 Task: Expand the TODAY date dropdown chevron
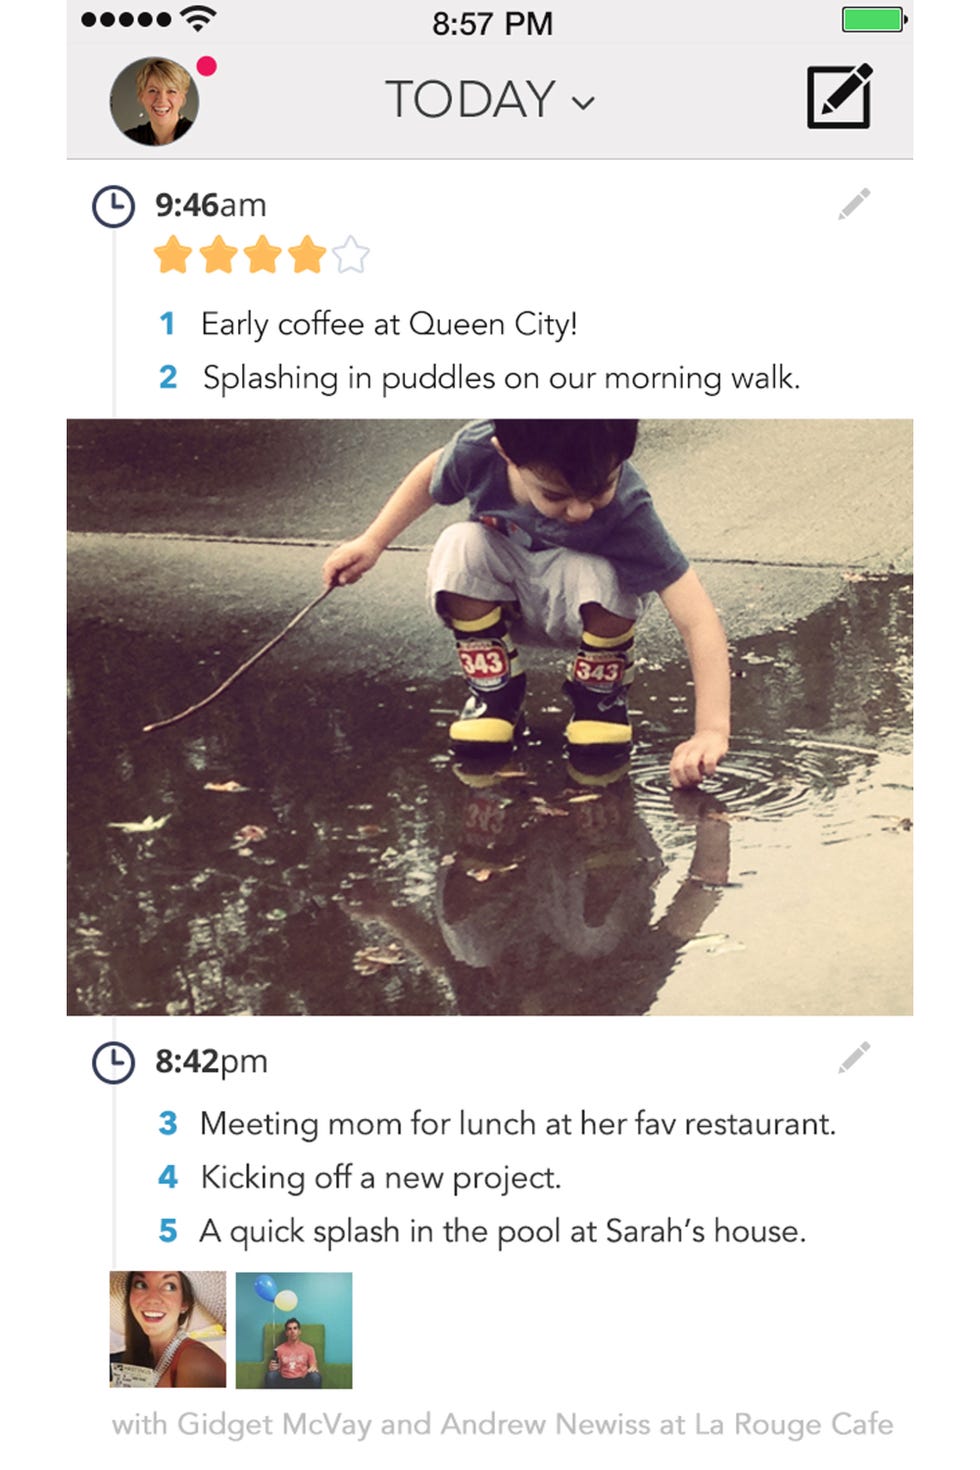coord(583,102)
